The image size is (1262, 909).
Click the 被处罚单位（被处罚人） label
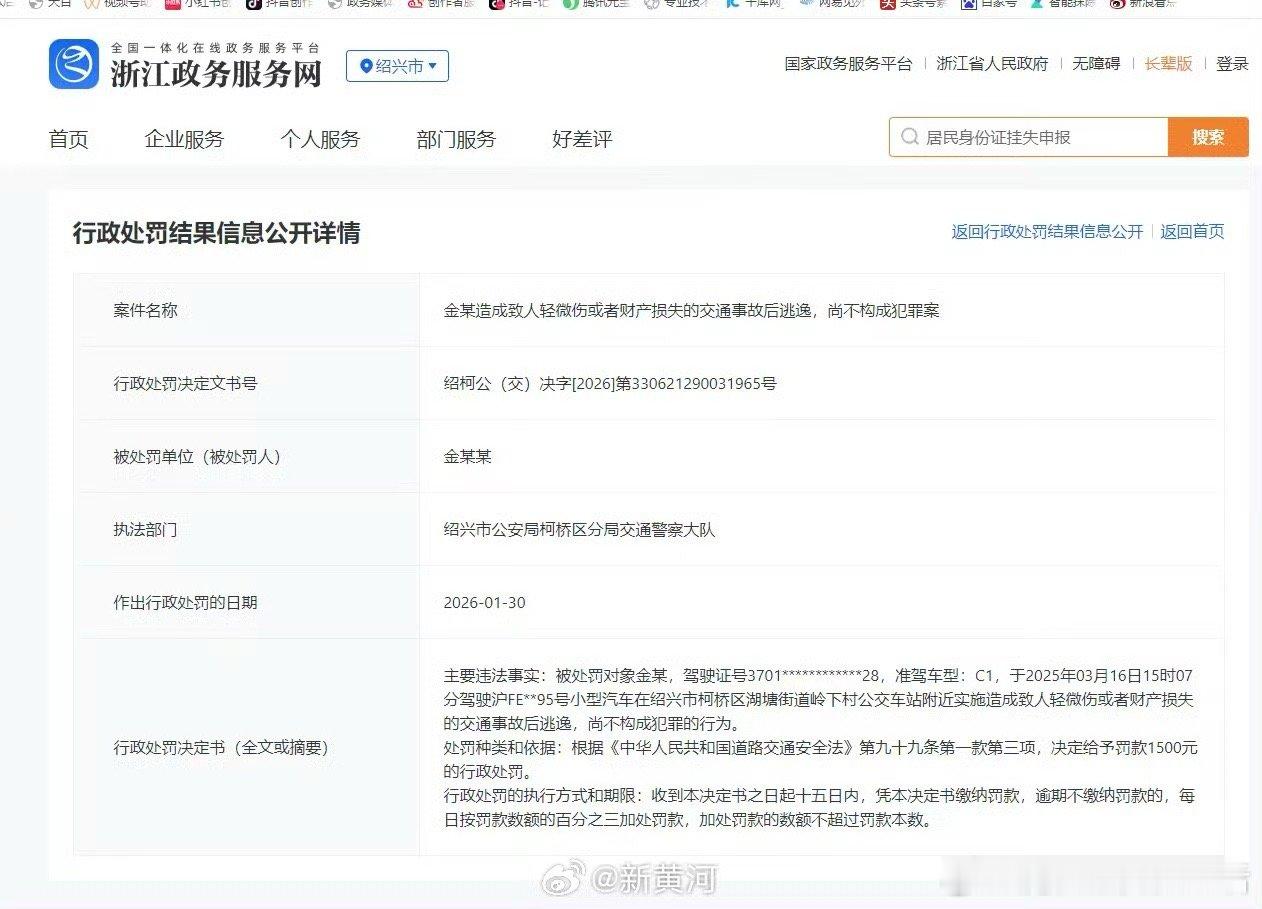pos(197,456)
